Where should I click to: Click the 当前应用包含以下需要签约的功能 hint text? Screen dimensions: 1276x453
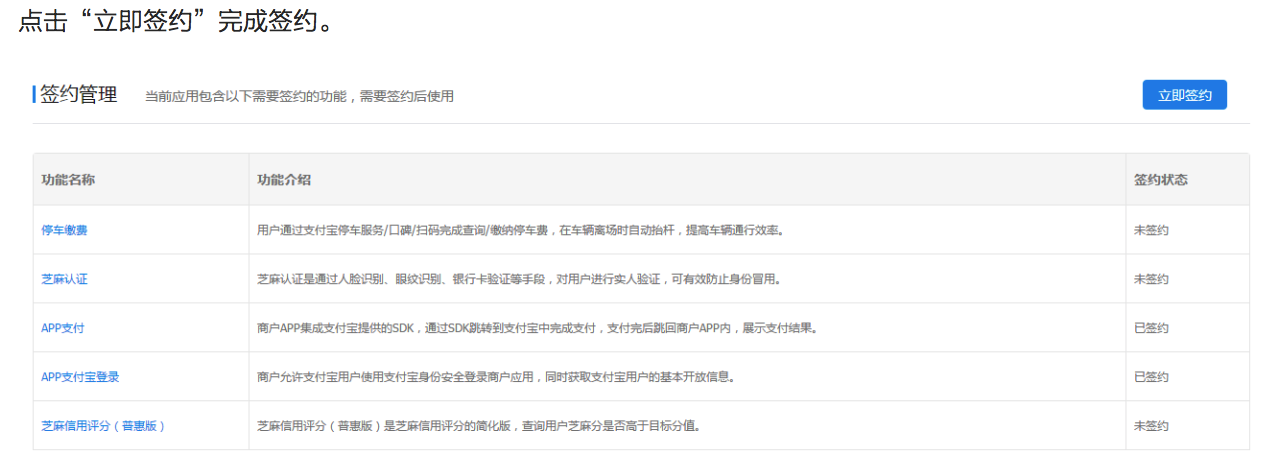click(x=299, y=97)
